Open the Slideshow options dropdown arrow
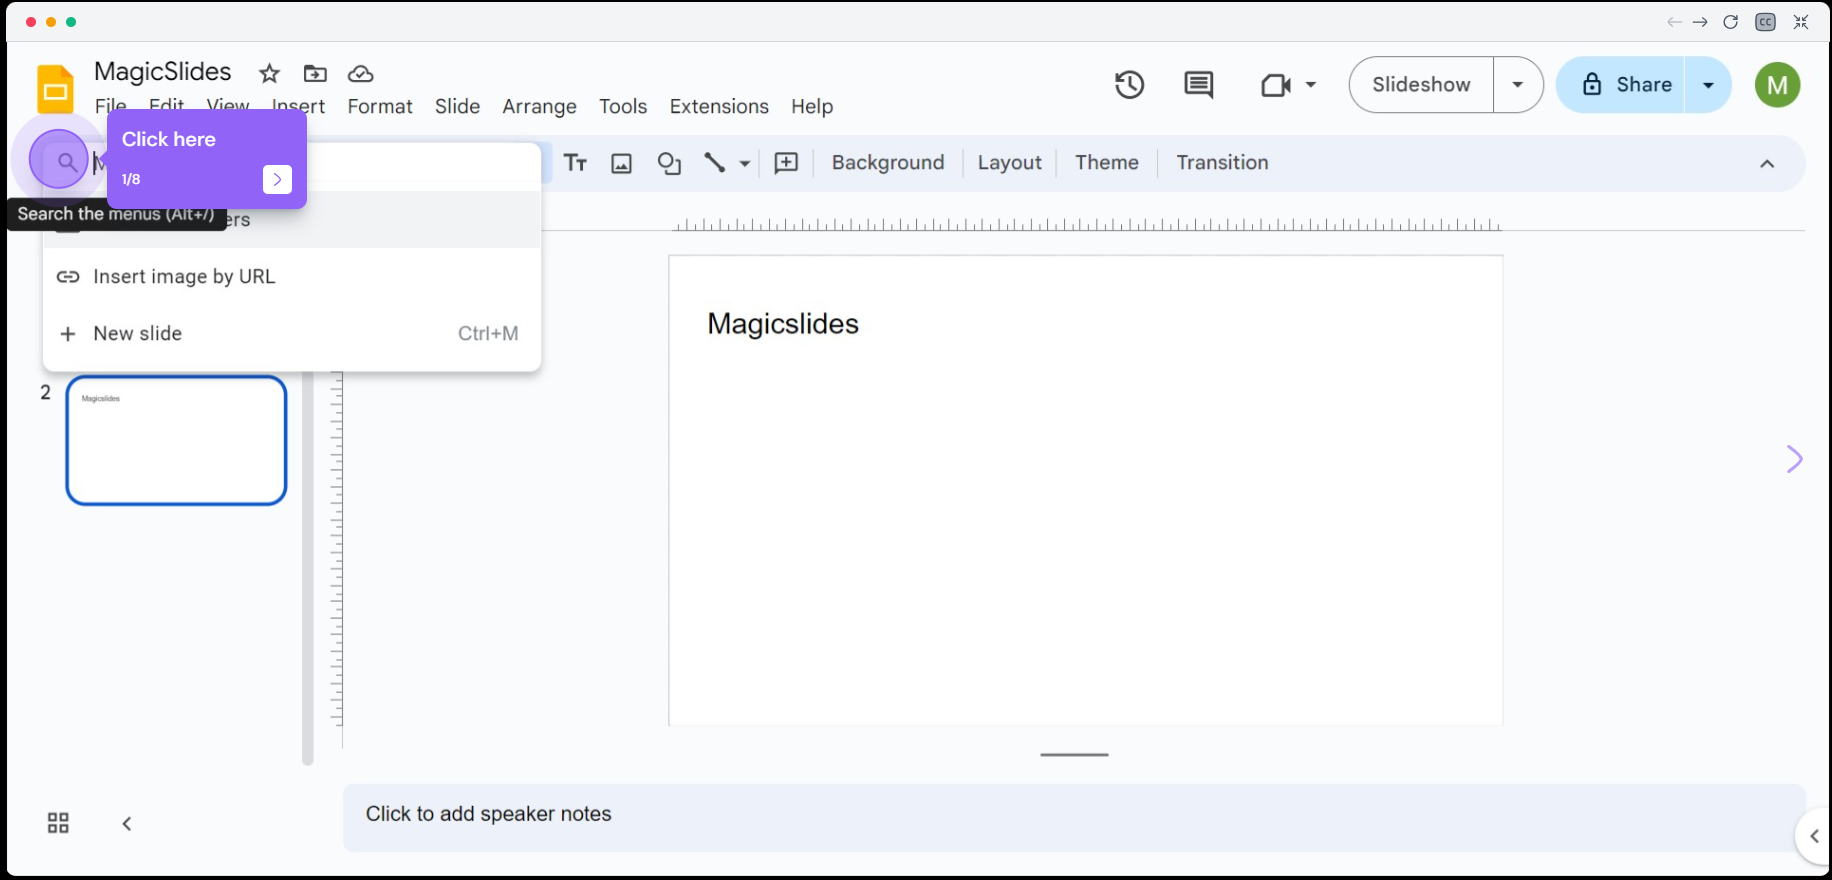 point(1518,85)
